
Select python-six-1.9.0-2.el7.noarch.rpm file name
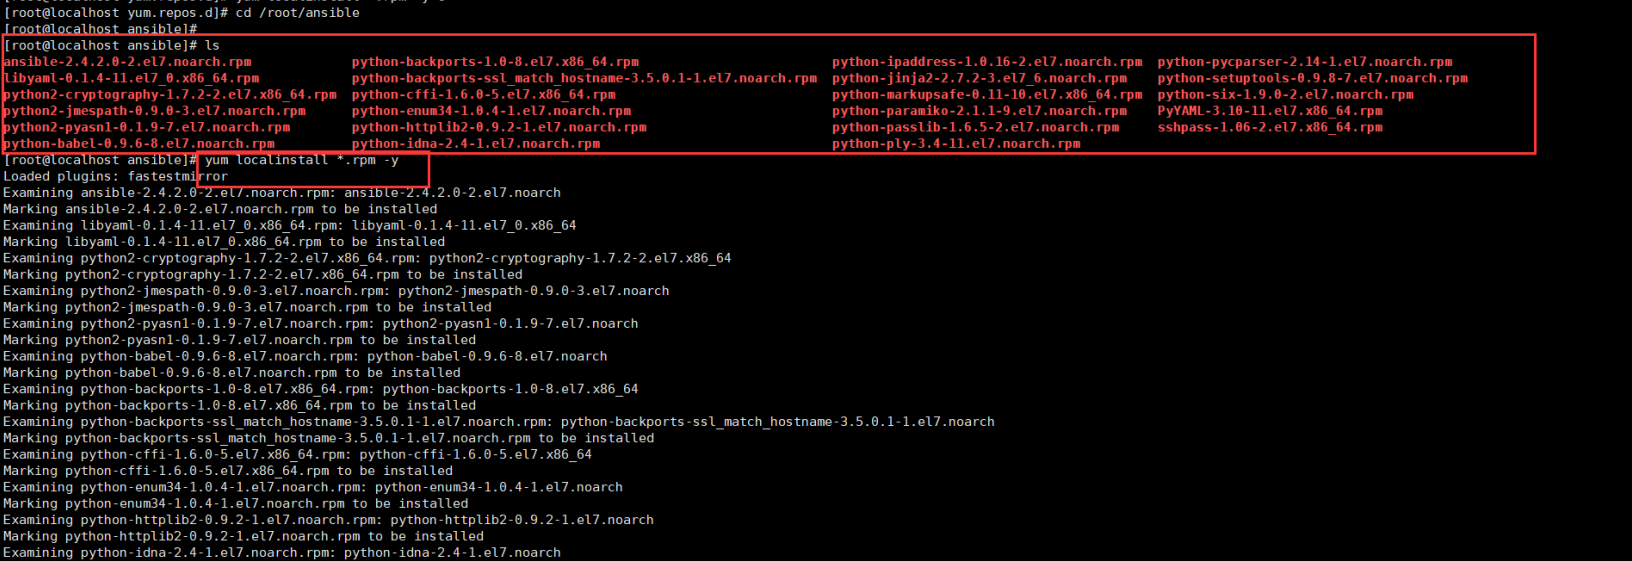1286,95
